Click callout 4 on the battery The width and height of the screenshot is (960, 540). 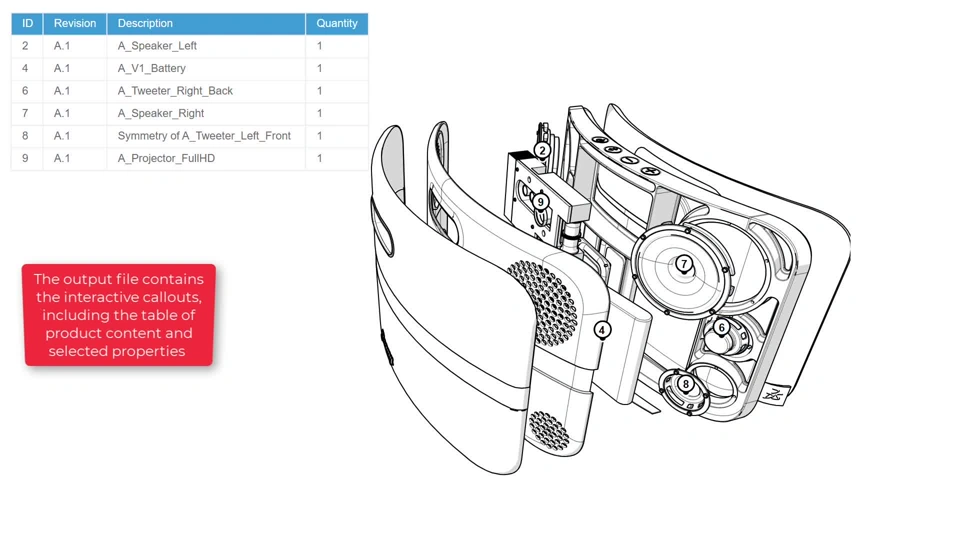click(602, 330)
